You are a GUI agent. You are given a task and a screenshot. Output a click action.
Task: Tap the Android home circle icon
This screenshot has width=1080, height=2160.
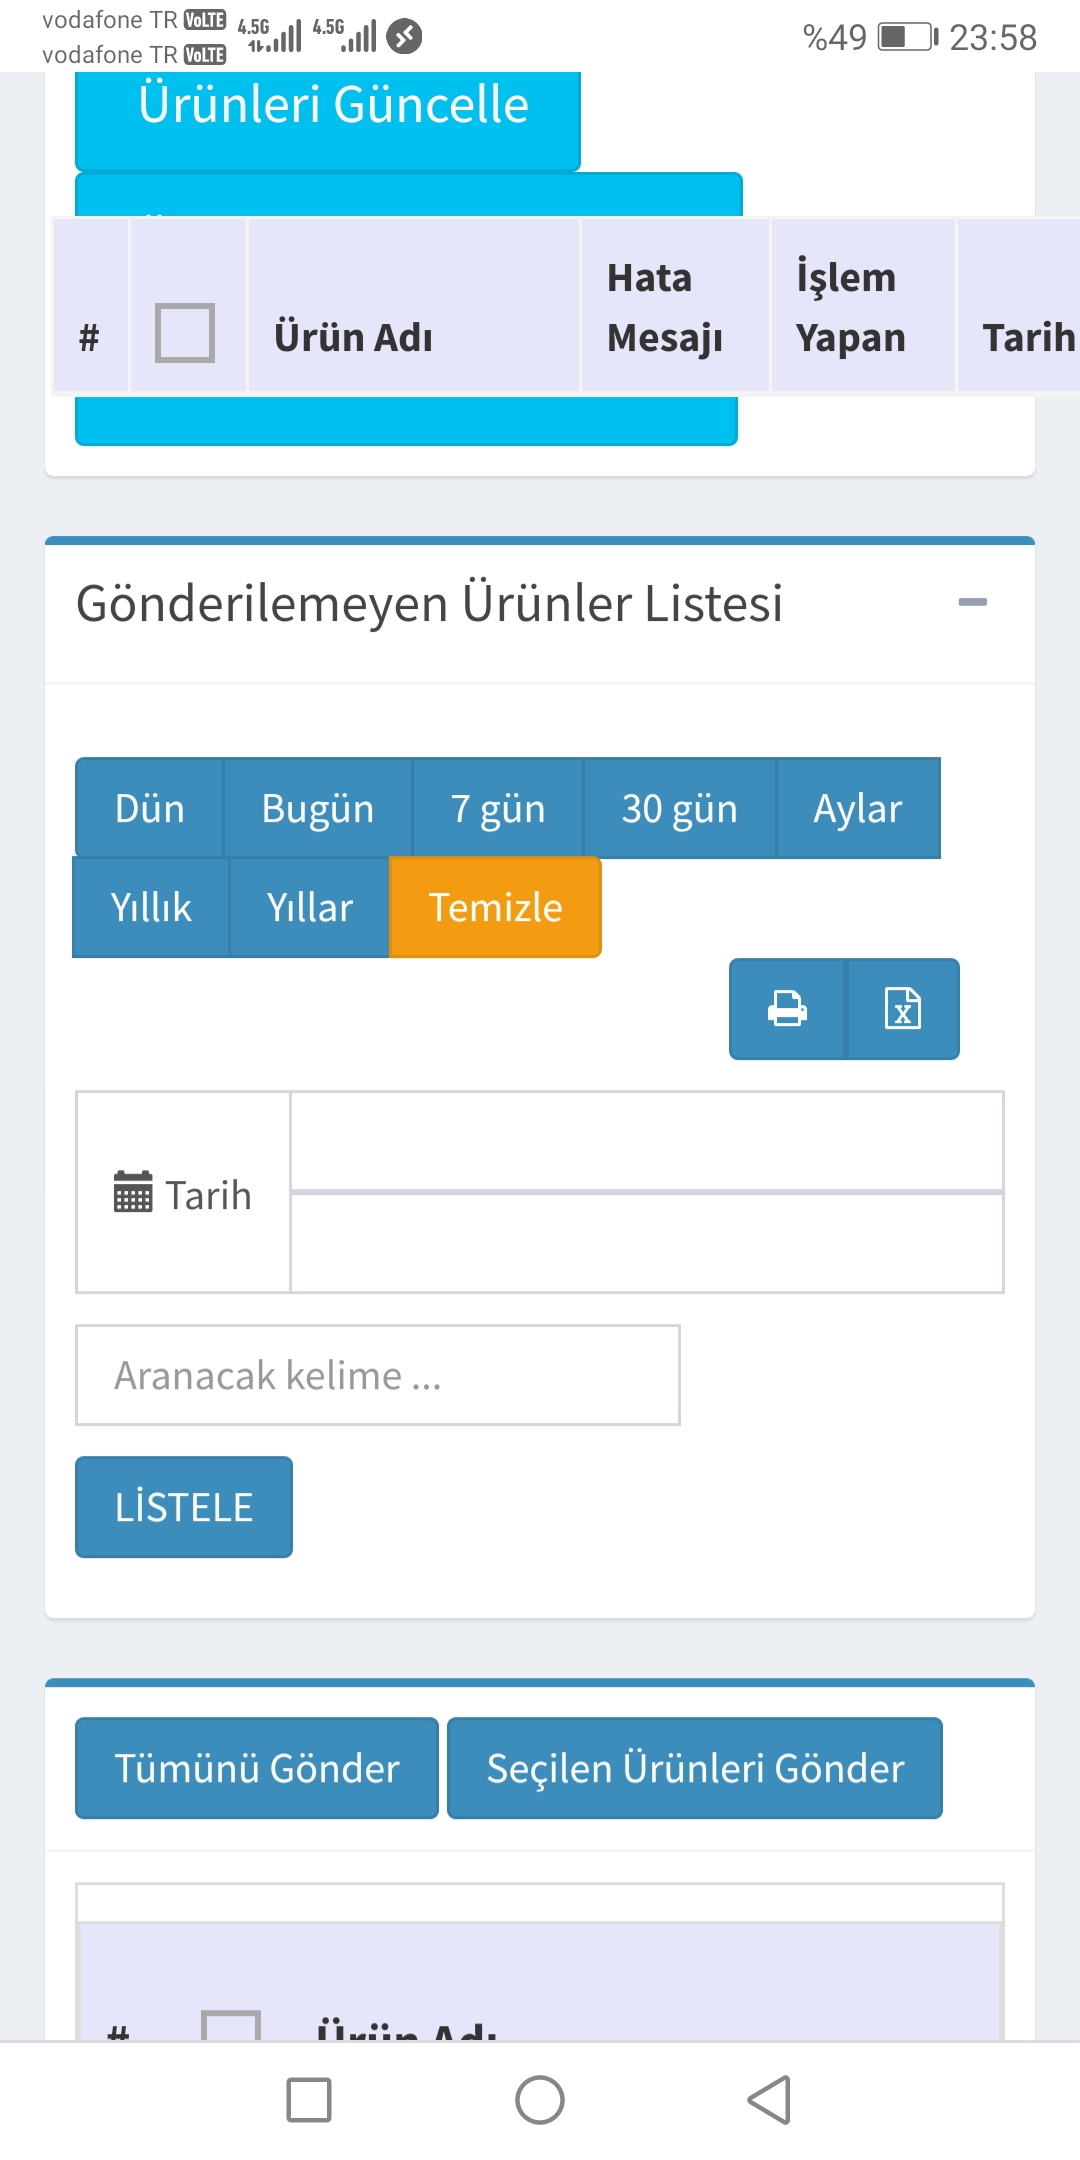click(x=540, y=2099)
